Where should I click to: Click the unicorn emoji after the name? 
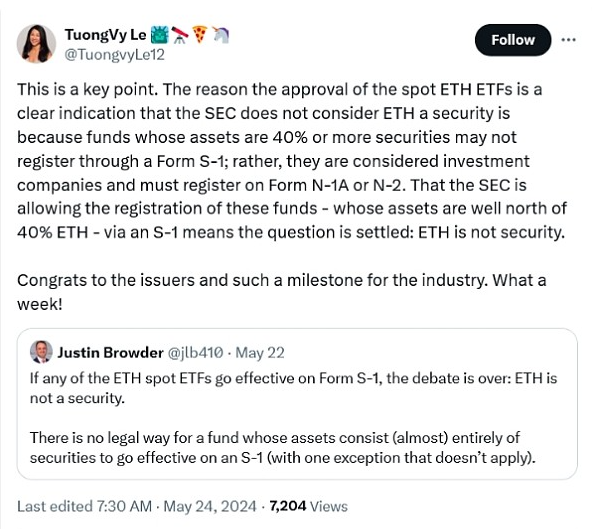[x=220, y=35]
